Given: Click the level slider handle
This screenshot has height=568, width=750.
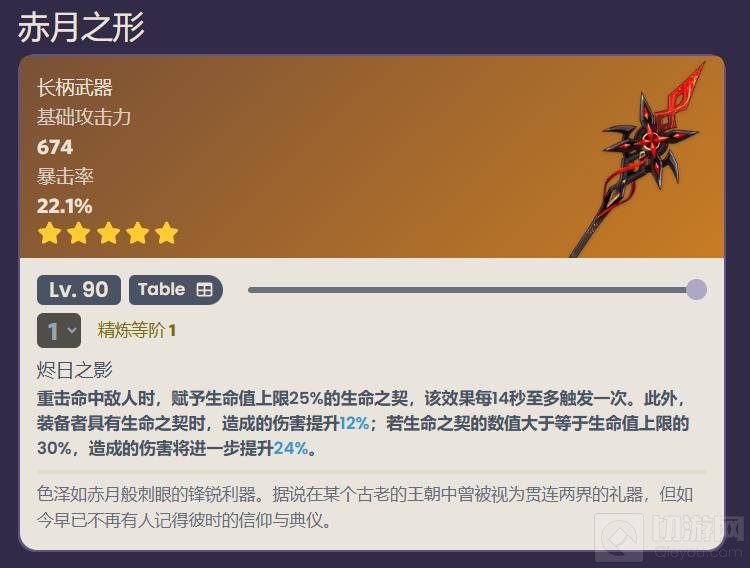Looking at the screenshot, I should click(696, 290).
